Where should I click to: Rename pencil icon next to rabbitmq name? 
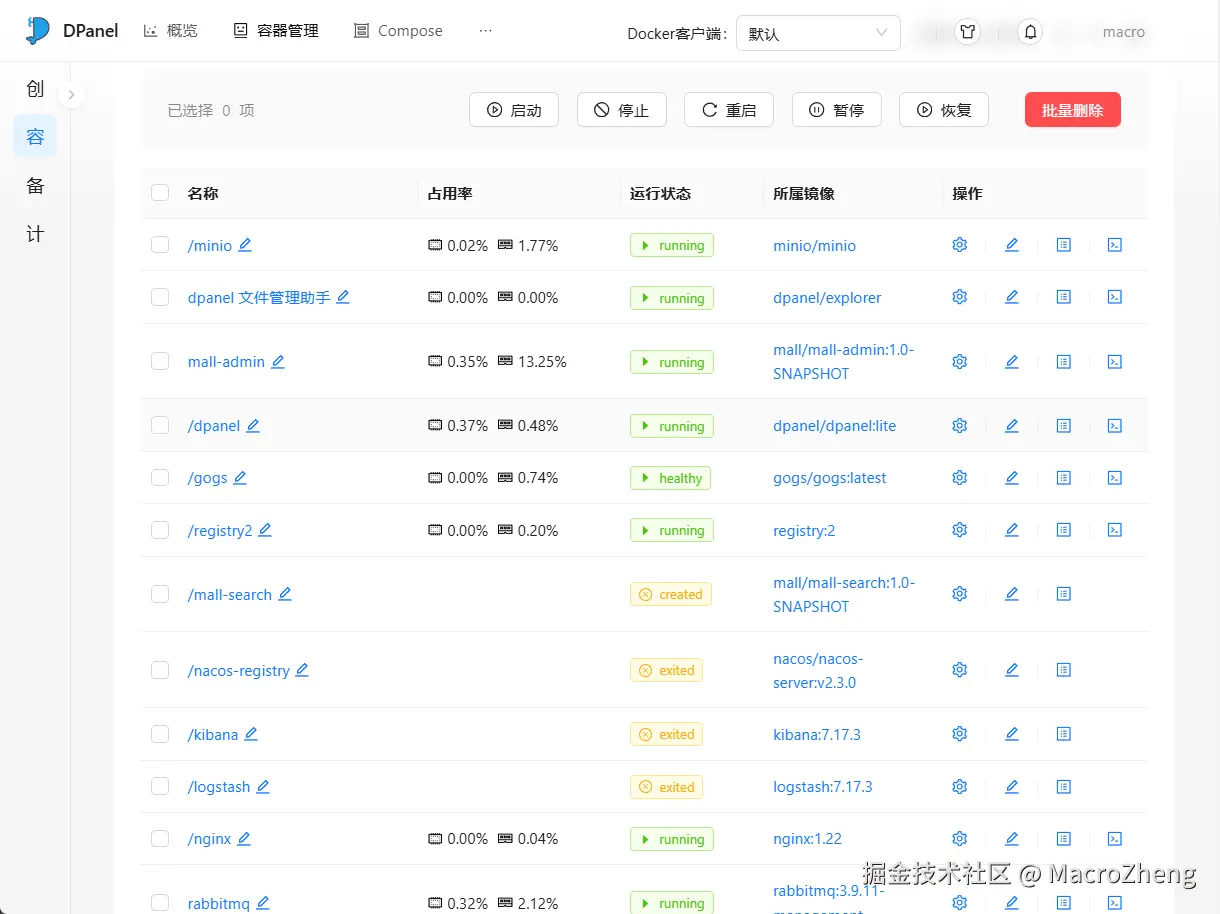263,903
